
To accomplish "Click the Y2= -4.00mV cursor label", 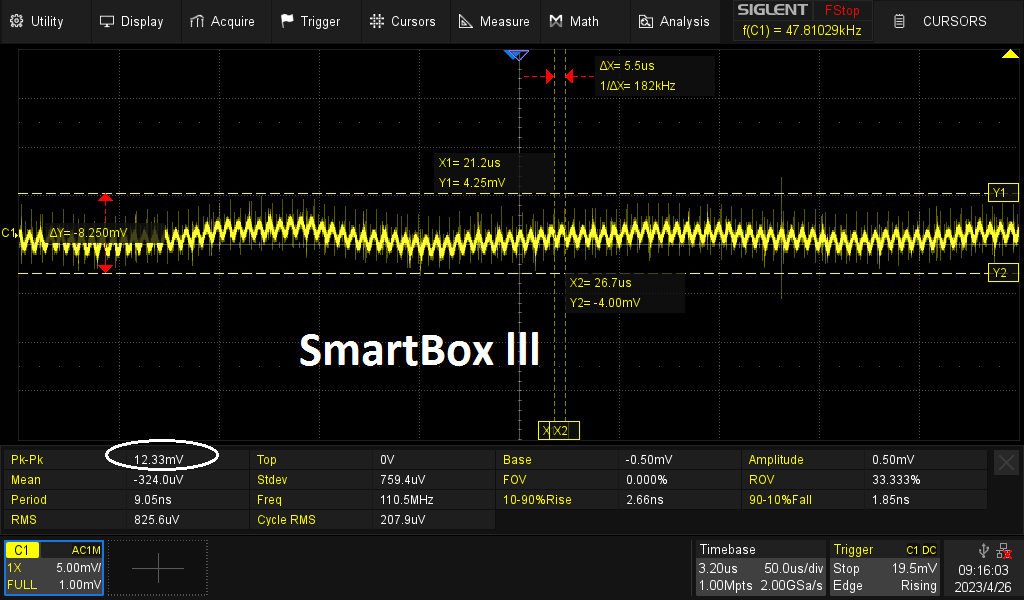I will [605, 303].
